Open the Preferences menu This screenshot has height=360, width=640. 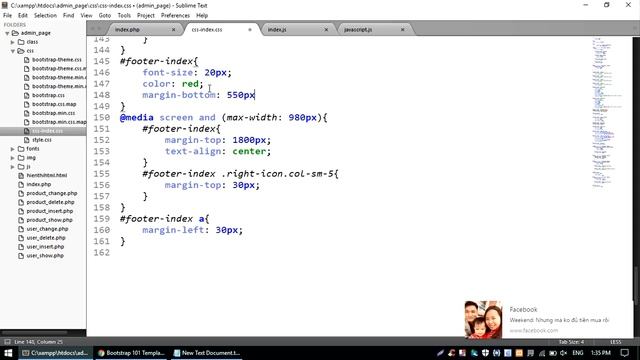tap(176, 16)
